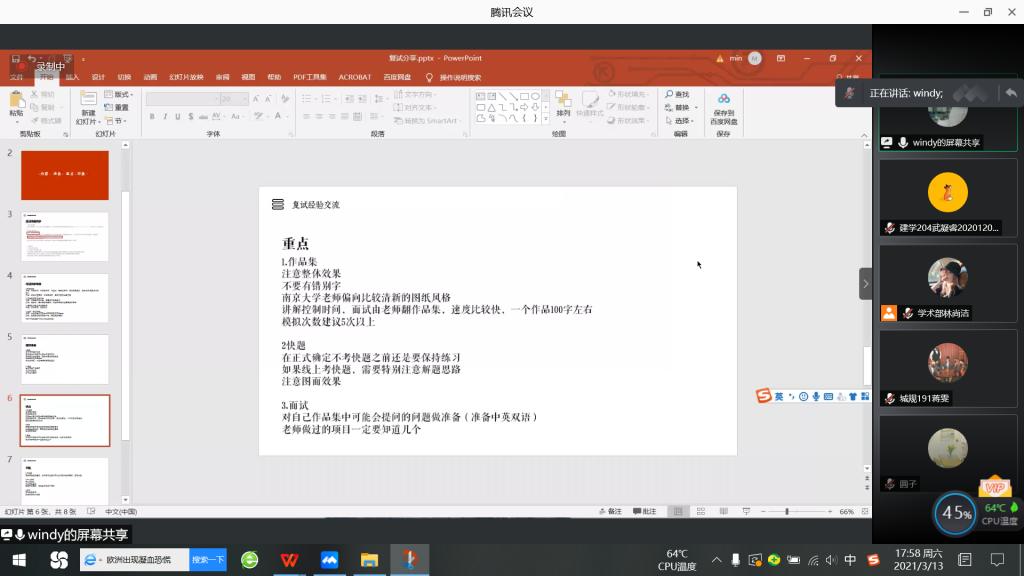Click the File Explorer taskbar icon
The width and height of the screenshot is (1024, 576).
pos(369,560)
